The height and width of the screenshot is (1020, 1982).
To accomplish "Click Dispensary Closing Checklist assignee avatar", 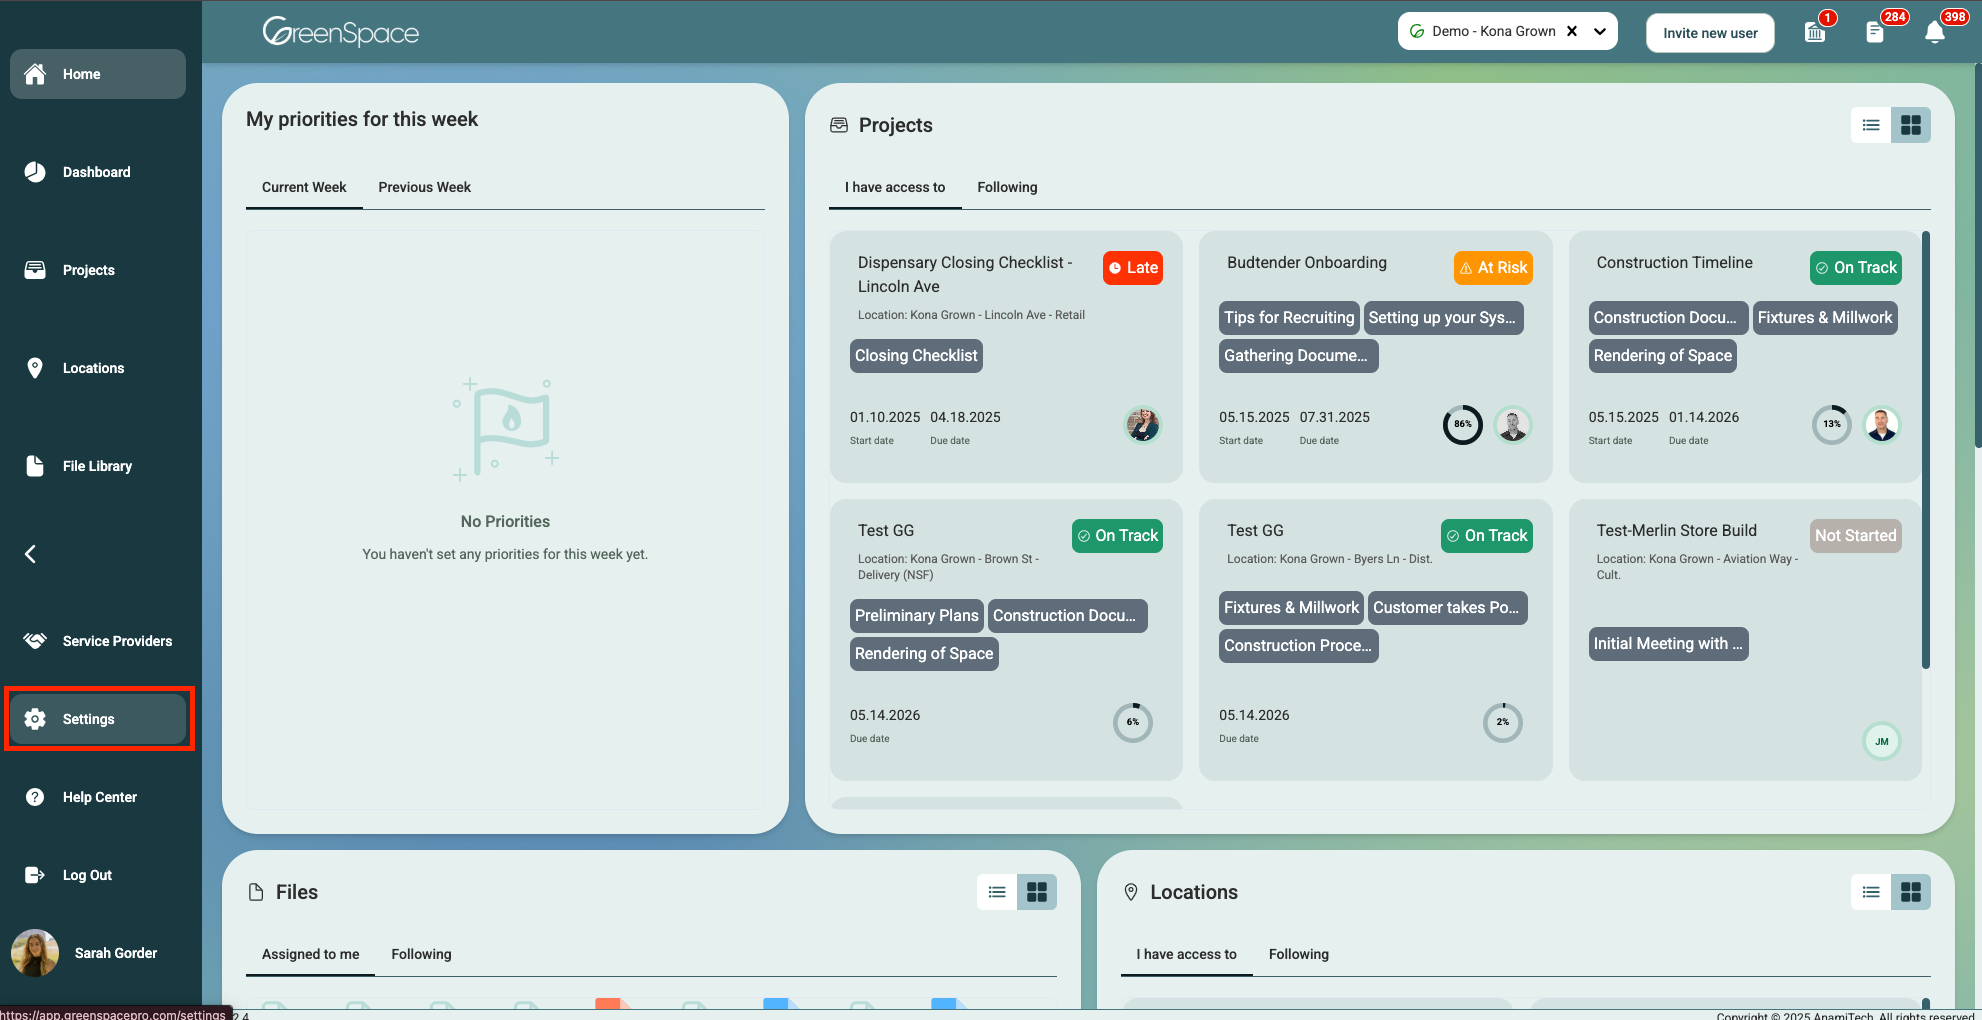I will (1143, 425).
